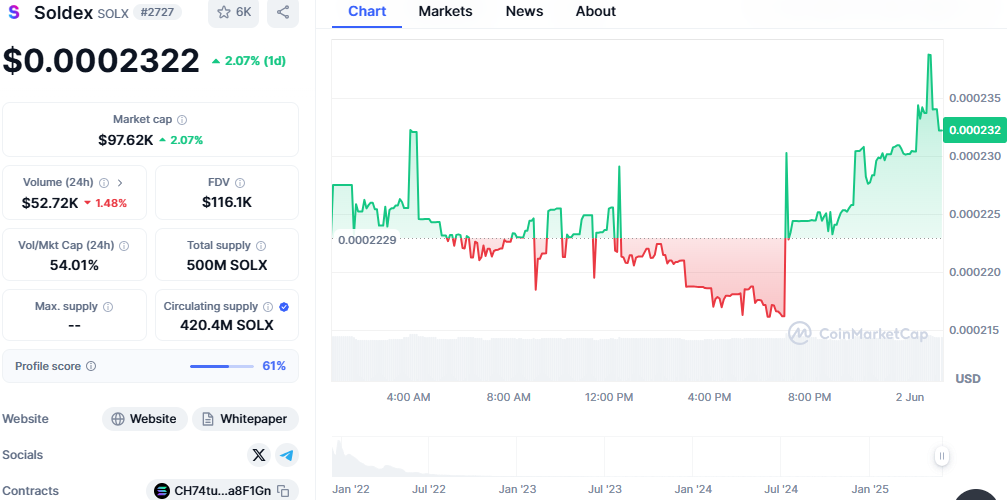
Task: Click the USD currency label on chart
Action: (x=968, y=379)
